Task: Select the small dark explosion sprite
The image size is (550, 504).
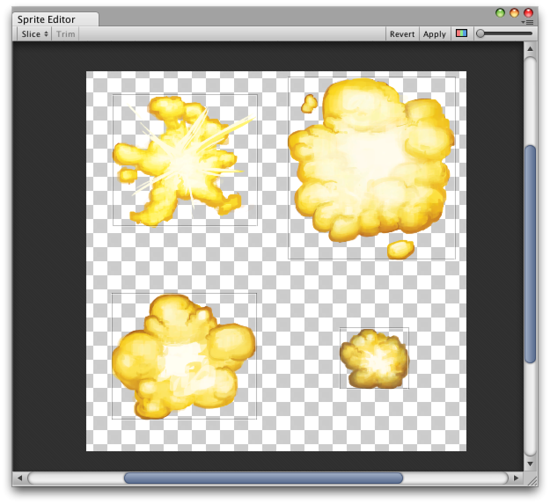Action: pyautogui.click(x=374, y=358)
